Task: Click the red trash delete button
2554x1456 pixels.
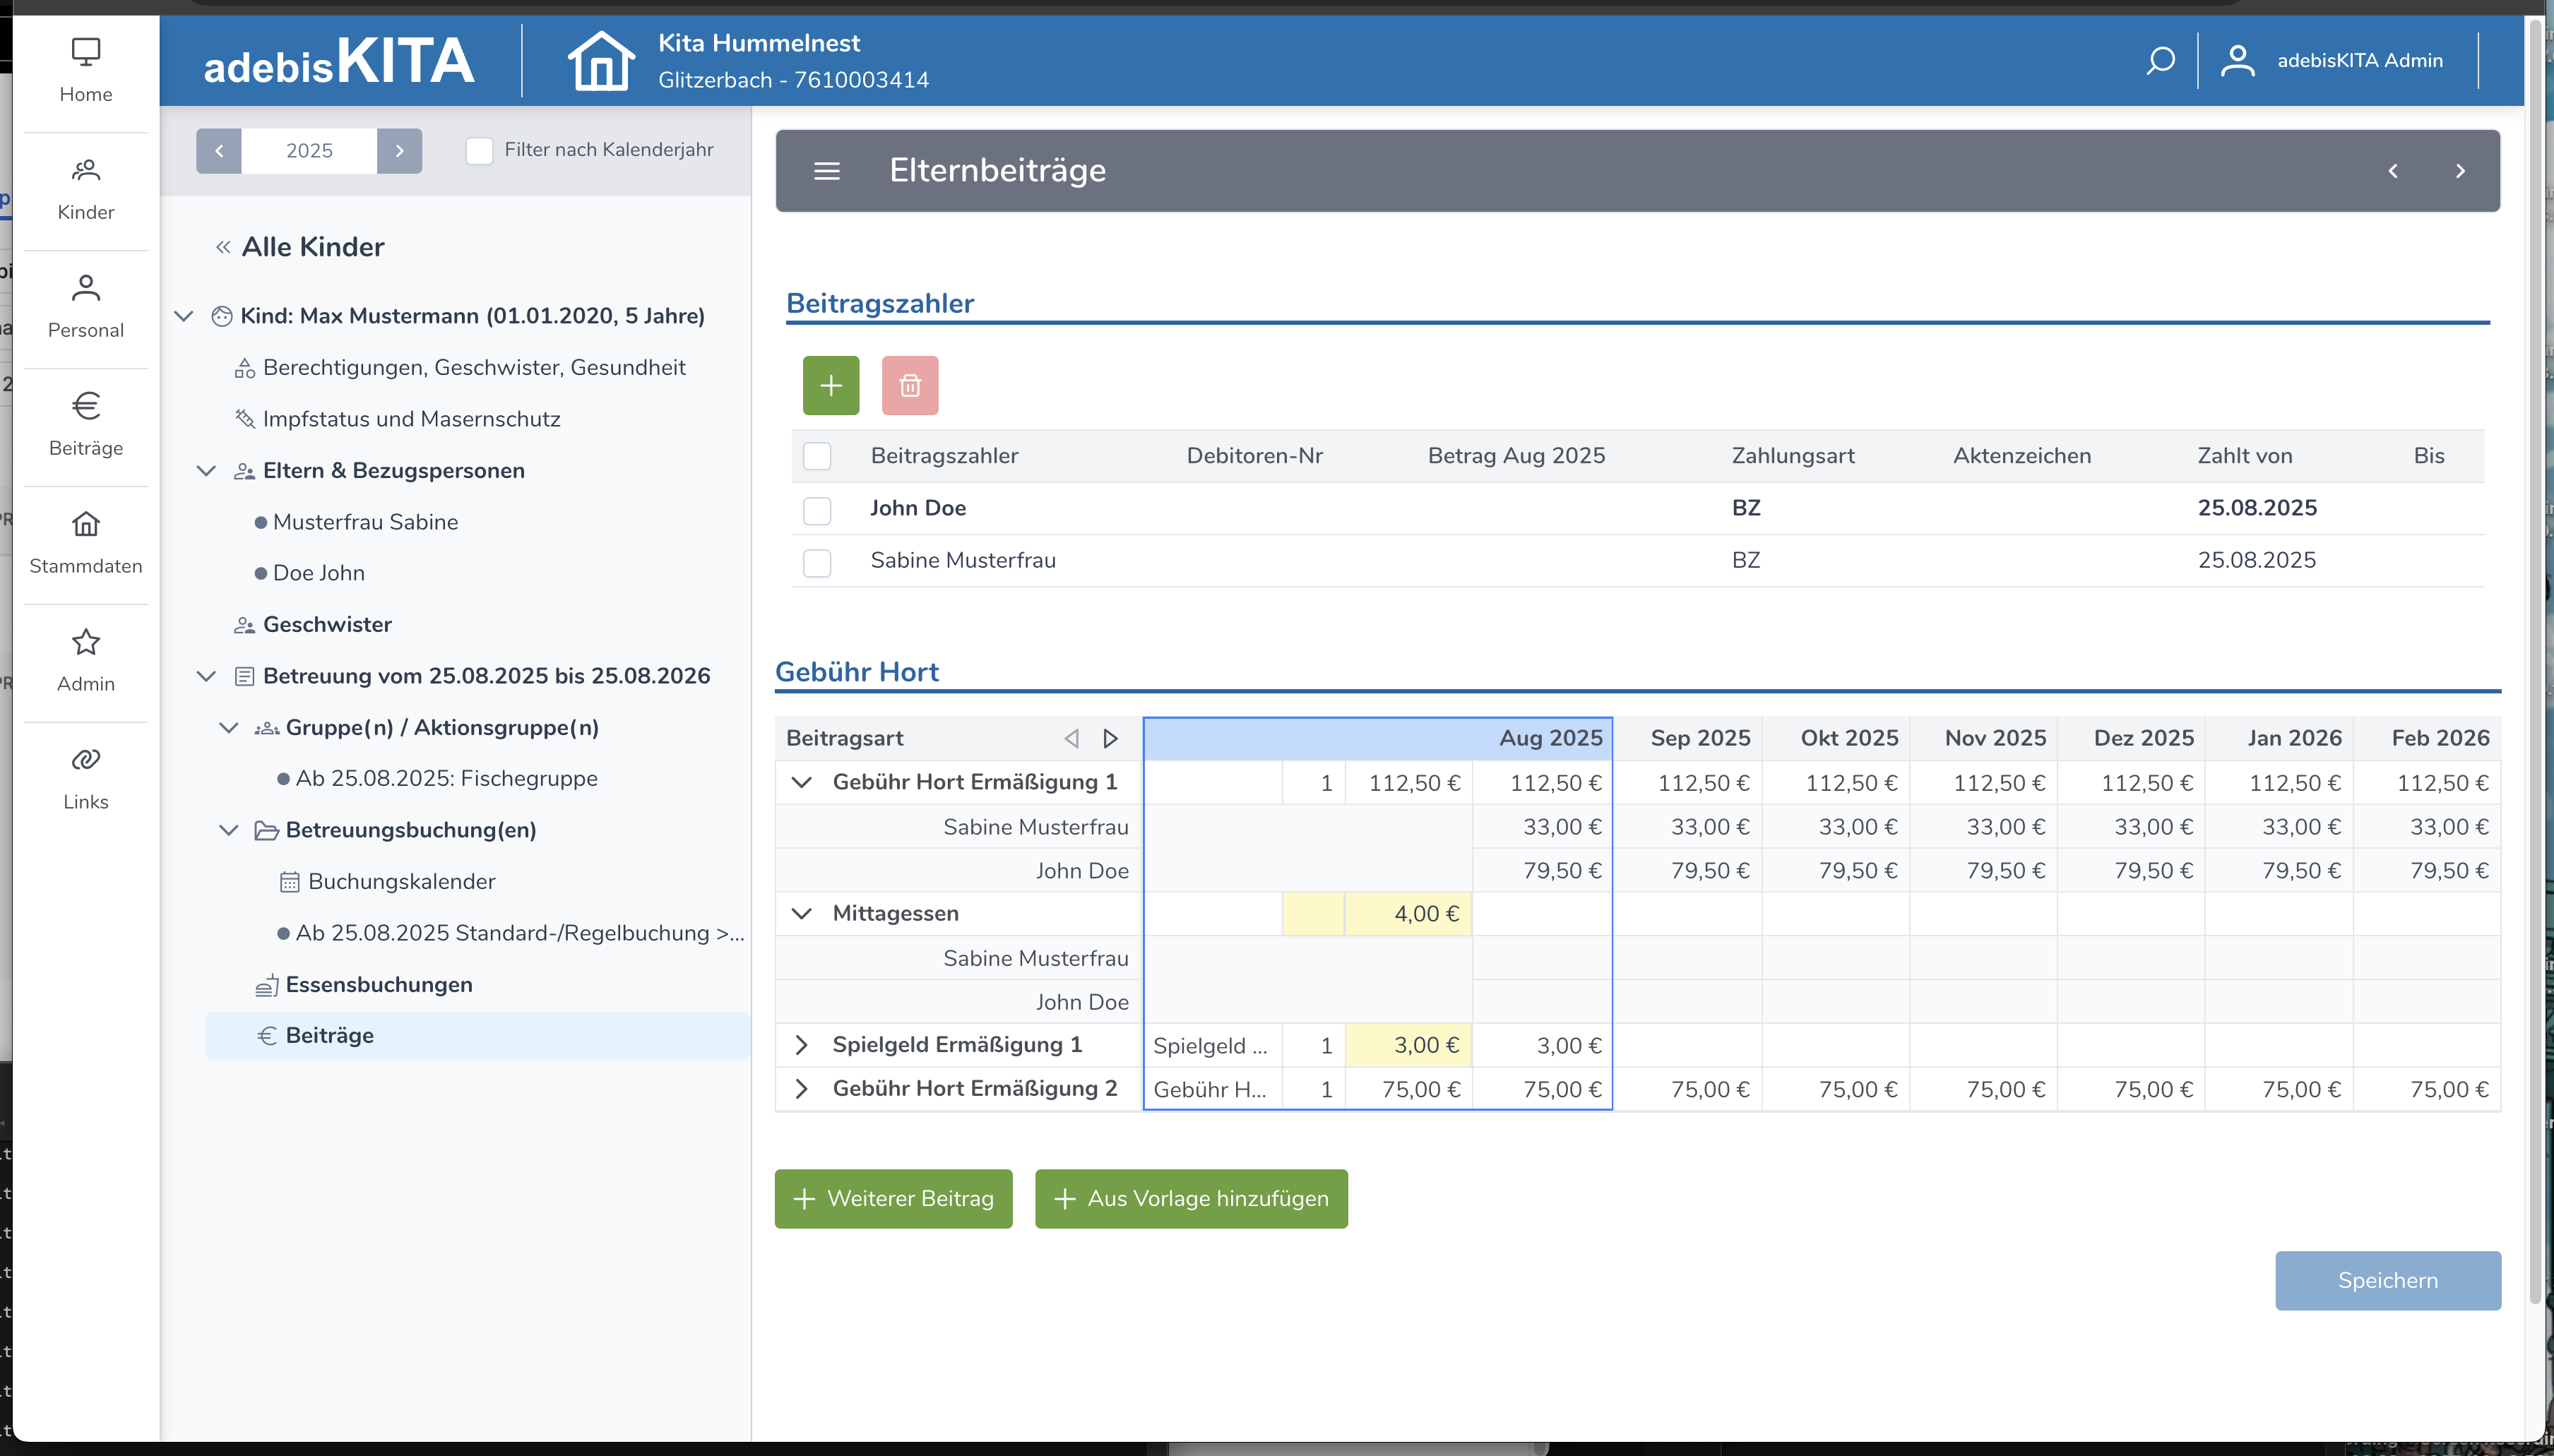Action: (909, 386)
